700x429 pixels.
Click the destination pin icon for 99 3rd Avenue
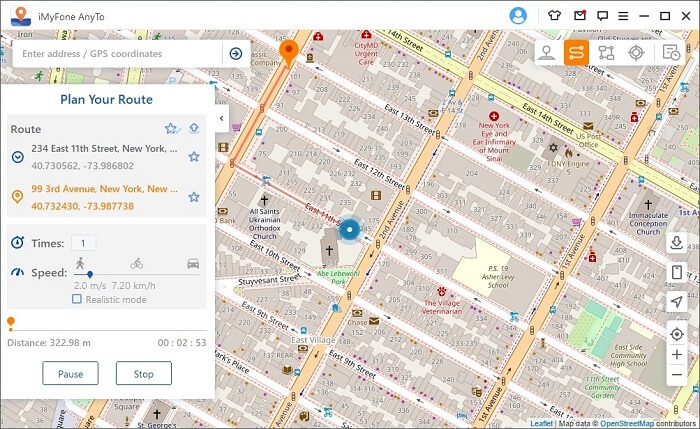pos(17,197)
